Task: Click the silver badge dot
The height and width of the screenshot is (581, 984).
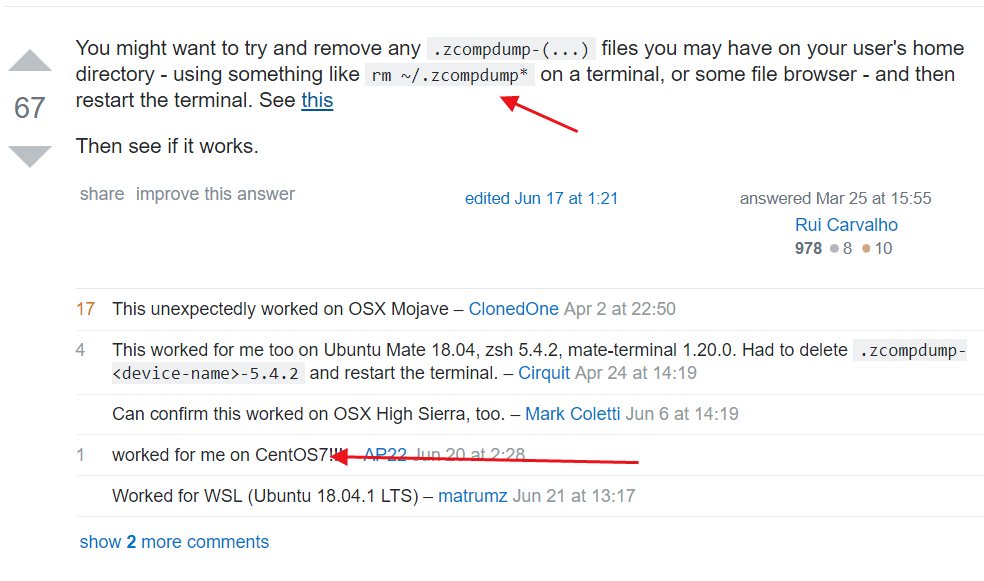Action: click(834, 248)
